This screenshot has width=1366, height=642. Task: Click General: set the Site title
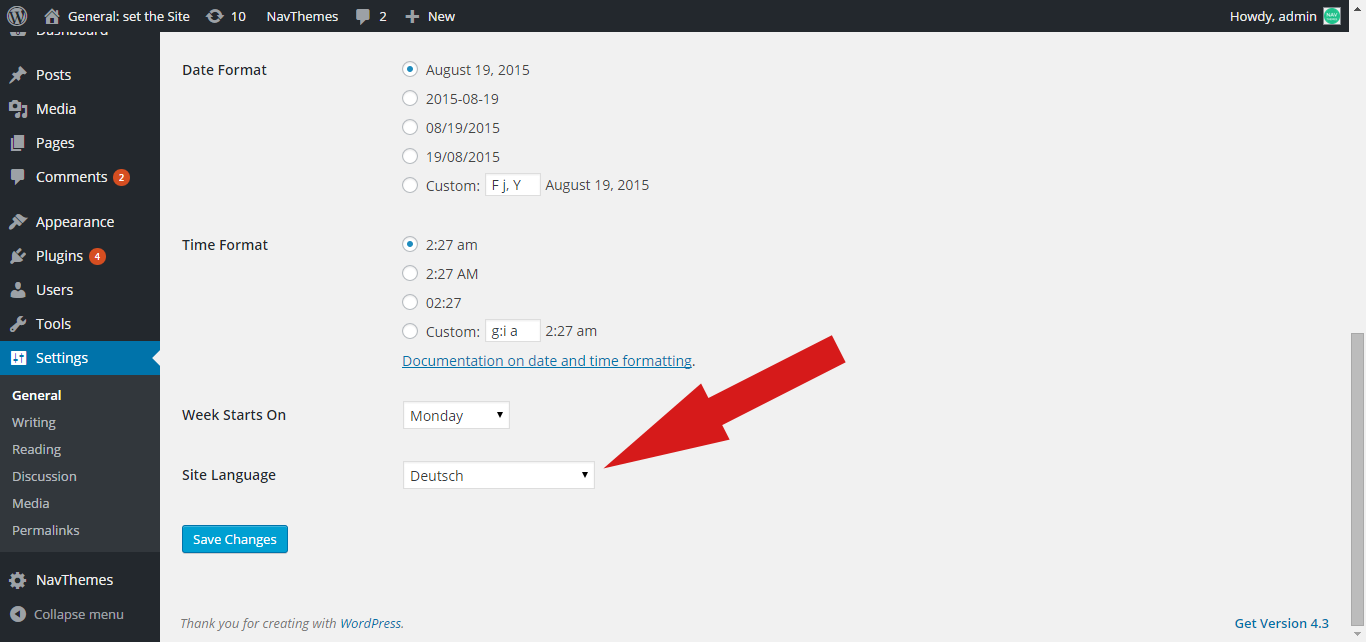[129, 16]
